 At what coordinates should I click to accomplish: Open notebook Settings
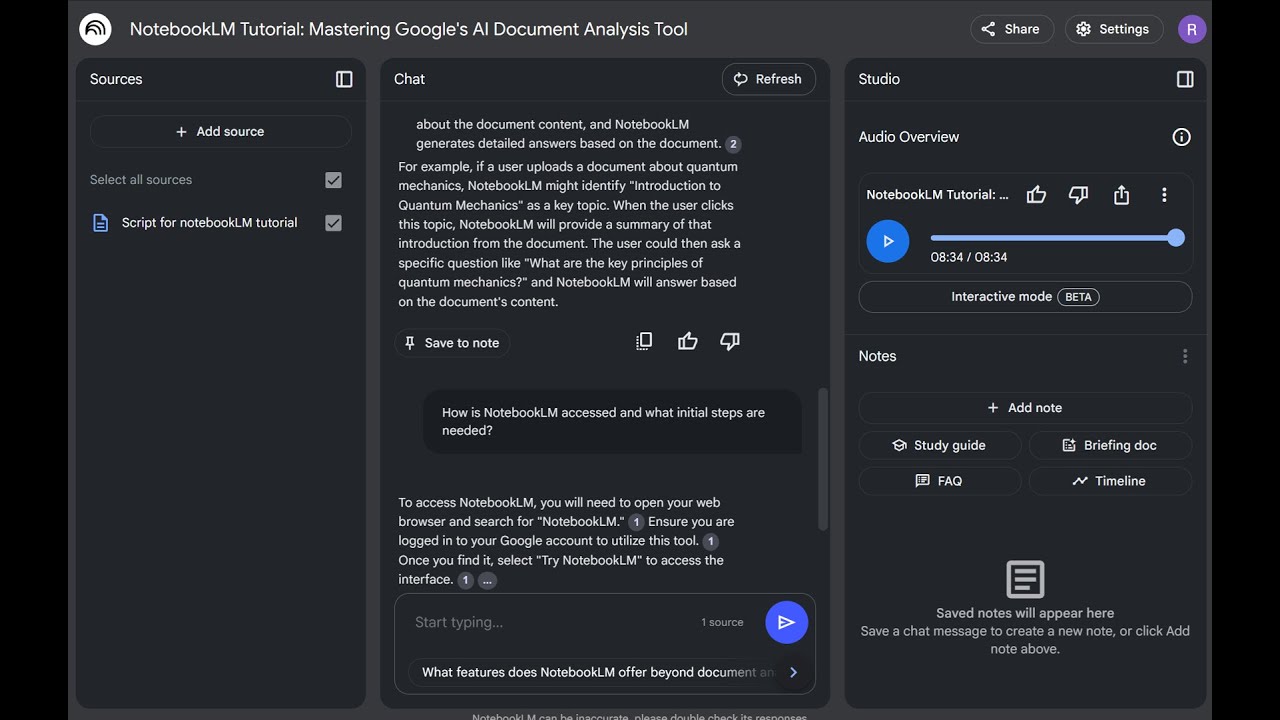[1113, 29]
